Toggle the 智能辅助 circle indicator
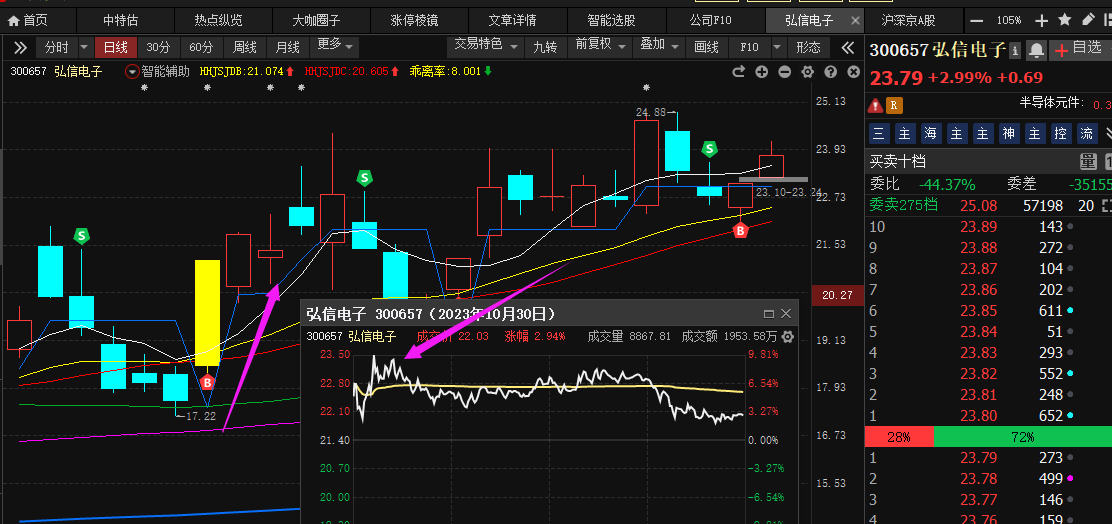Image resolution: width=1112 pixels, height=524 pixels. (x=133, y=72)
